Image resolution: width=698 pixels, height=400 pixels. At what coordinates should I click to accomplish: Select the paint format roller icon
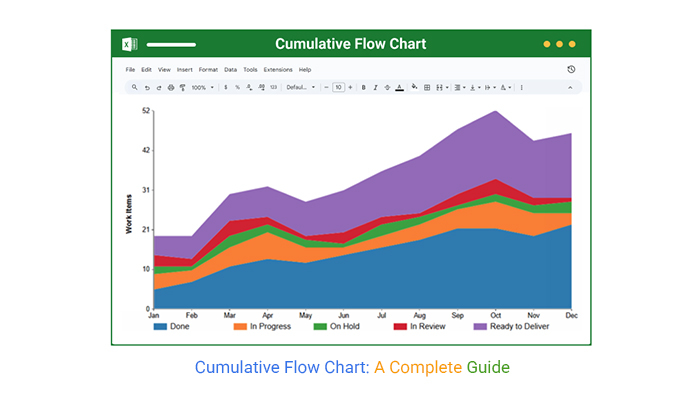(x=182, y=88)
